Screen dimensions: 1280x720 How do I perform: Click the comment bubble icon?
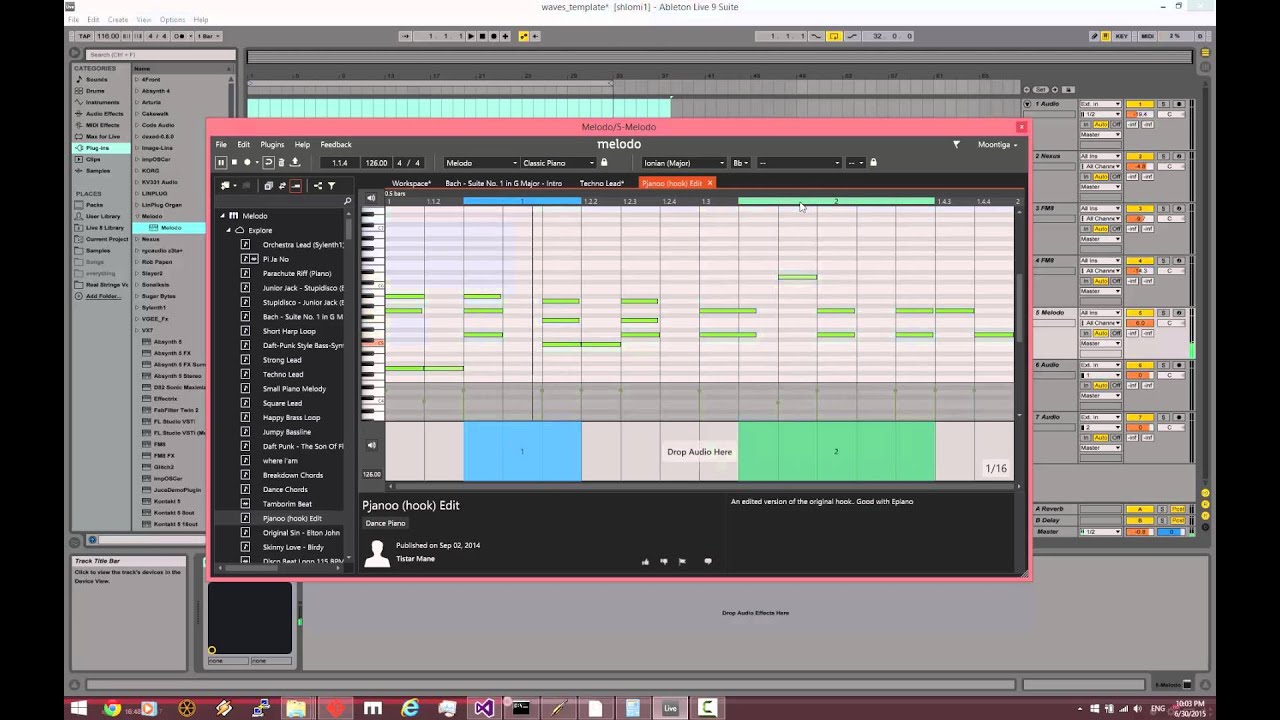(708, 561)
